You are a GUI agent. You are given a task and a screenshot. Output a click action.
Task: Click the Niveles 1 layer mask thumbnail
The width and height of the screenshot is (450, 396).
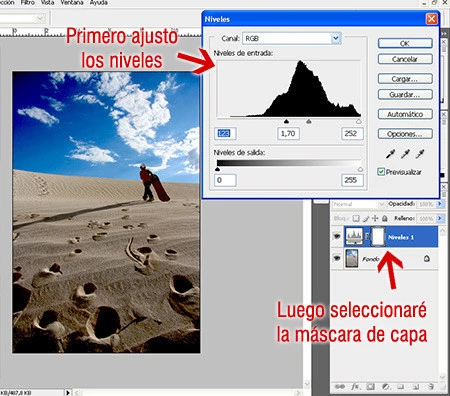(x=378, y=237)
